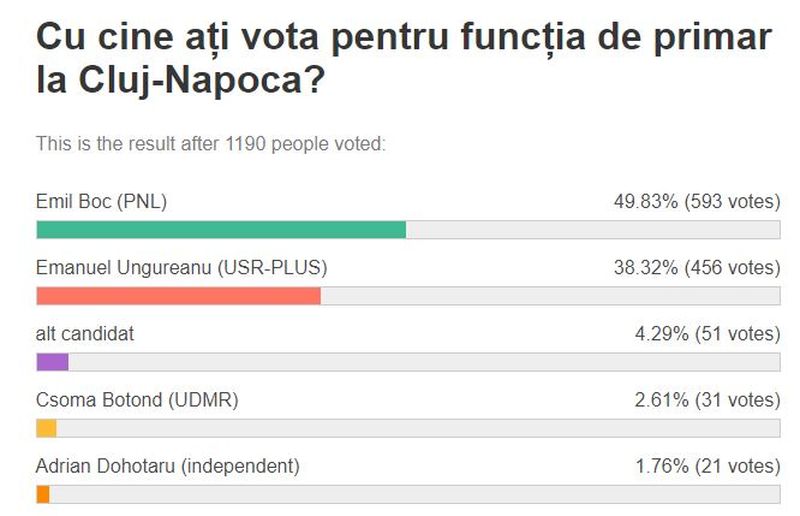Select the 'alt candidat' option label

coord(85,334)
